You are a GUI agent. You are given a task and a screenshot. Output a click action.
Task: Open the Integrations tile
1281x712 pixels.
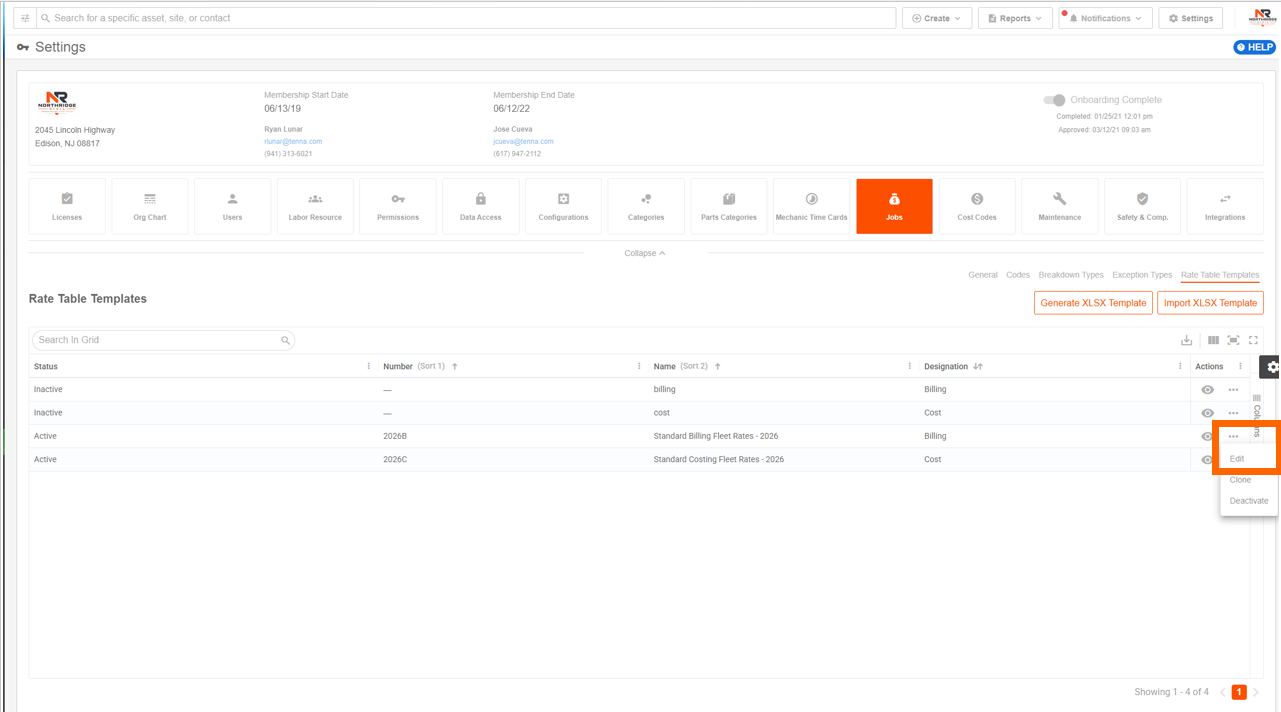point(1225,206)
